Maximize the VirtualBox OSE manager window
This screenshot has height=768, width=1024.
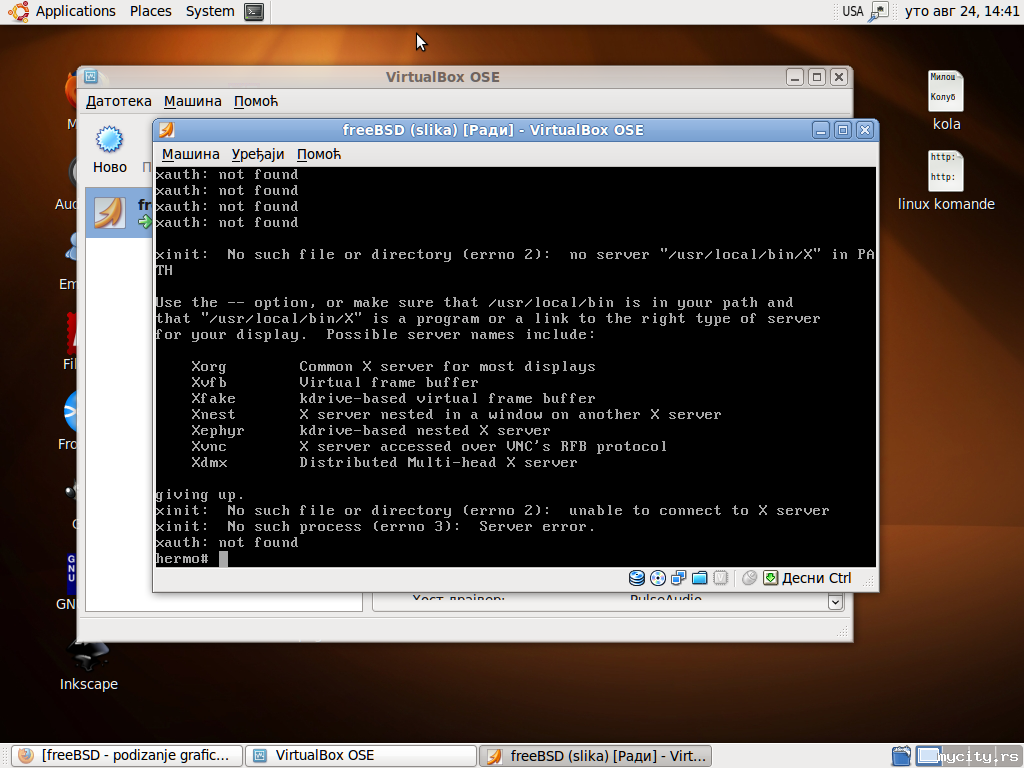[x=817, y=77]
